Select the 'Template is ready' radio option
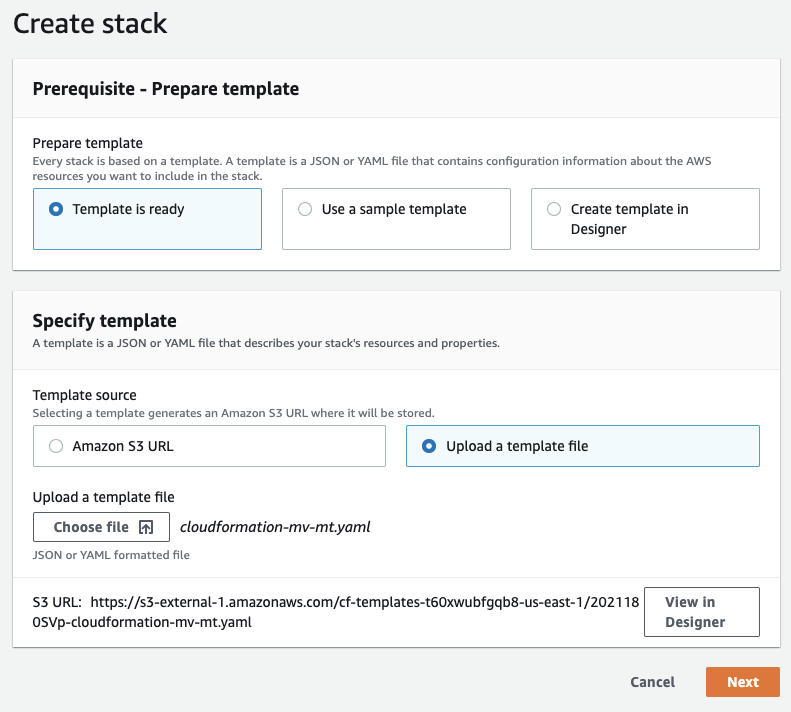Viewport: 791px width, 712px height. 56,209
